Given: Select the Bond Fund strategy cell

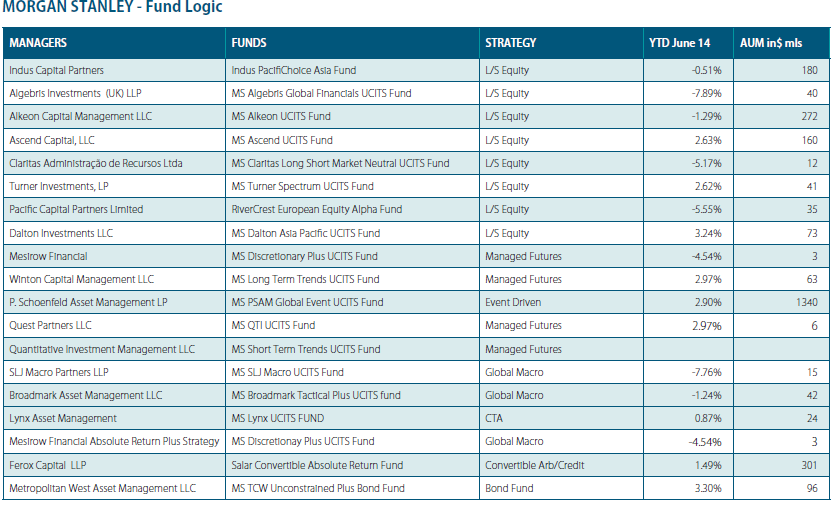Looking at the screenshot, I should point(509,488).
